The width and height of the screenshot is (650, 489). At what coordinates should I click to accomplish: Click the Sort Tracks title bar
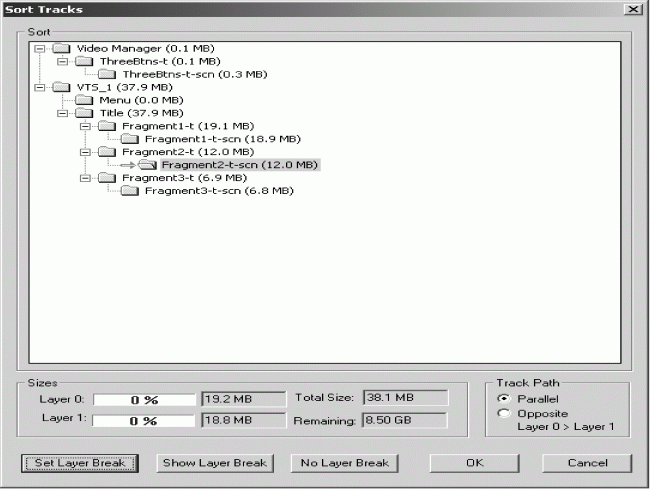pos(311,9)
